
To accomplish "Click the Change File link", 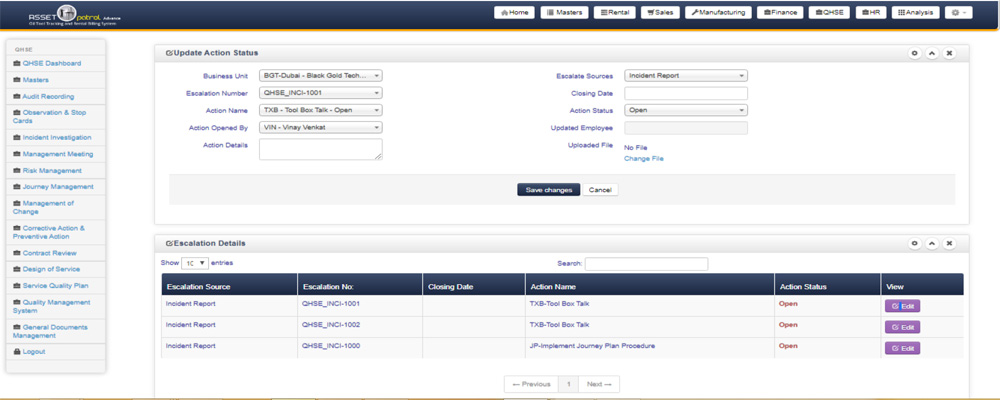I will (x=643, y=158).
